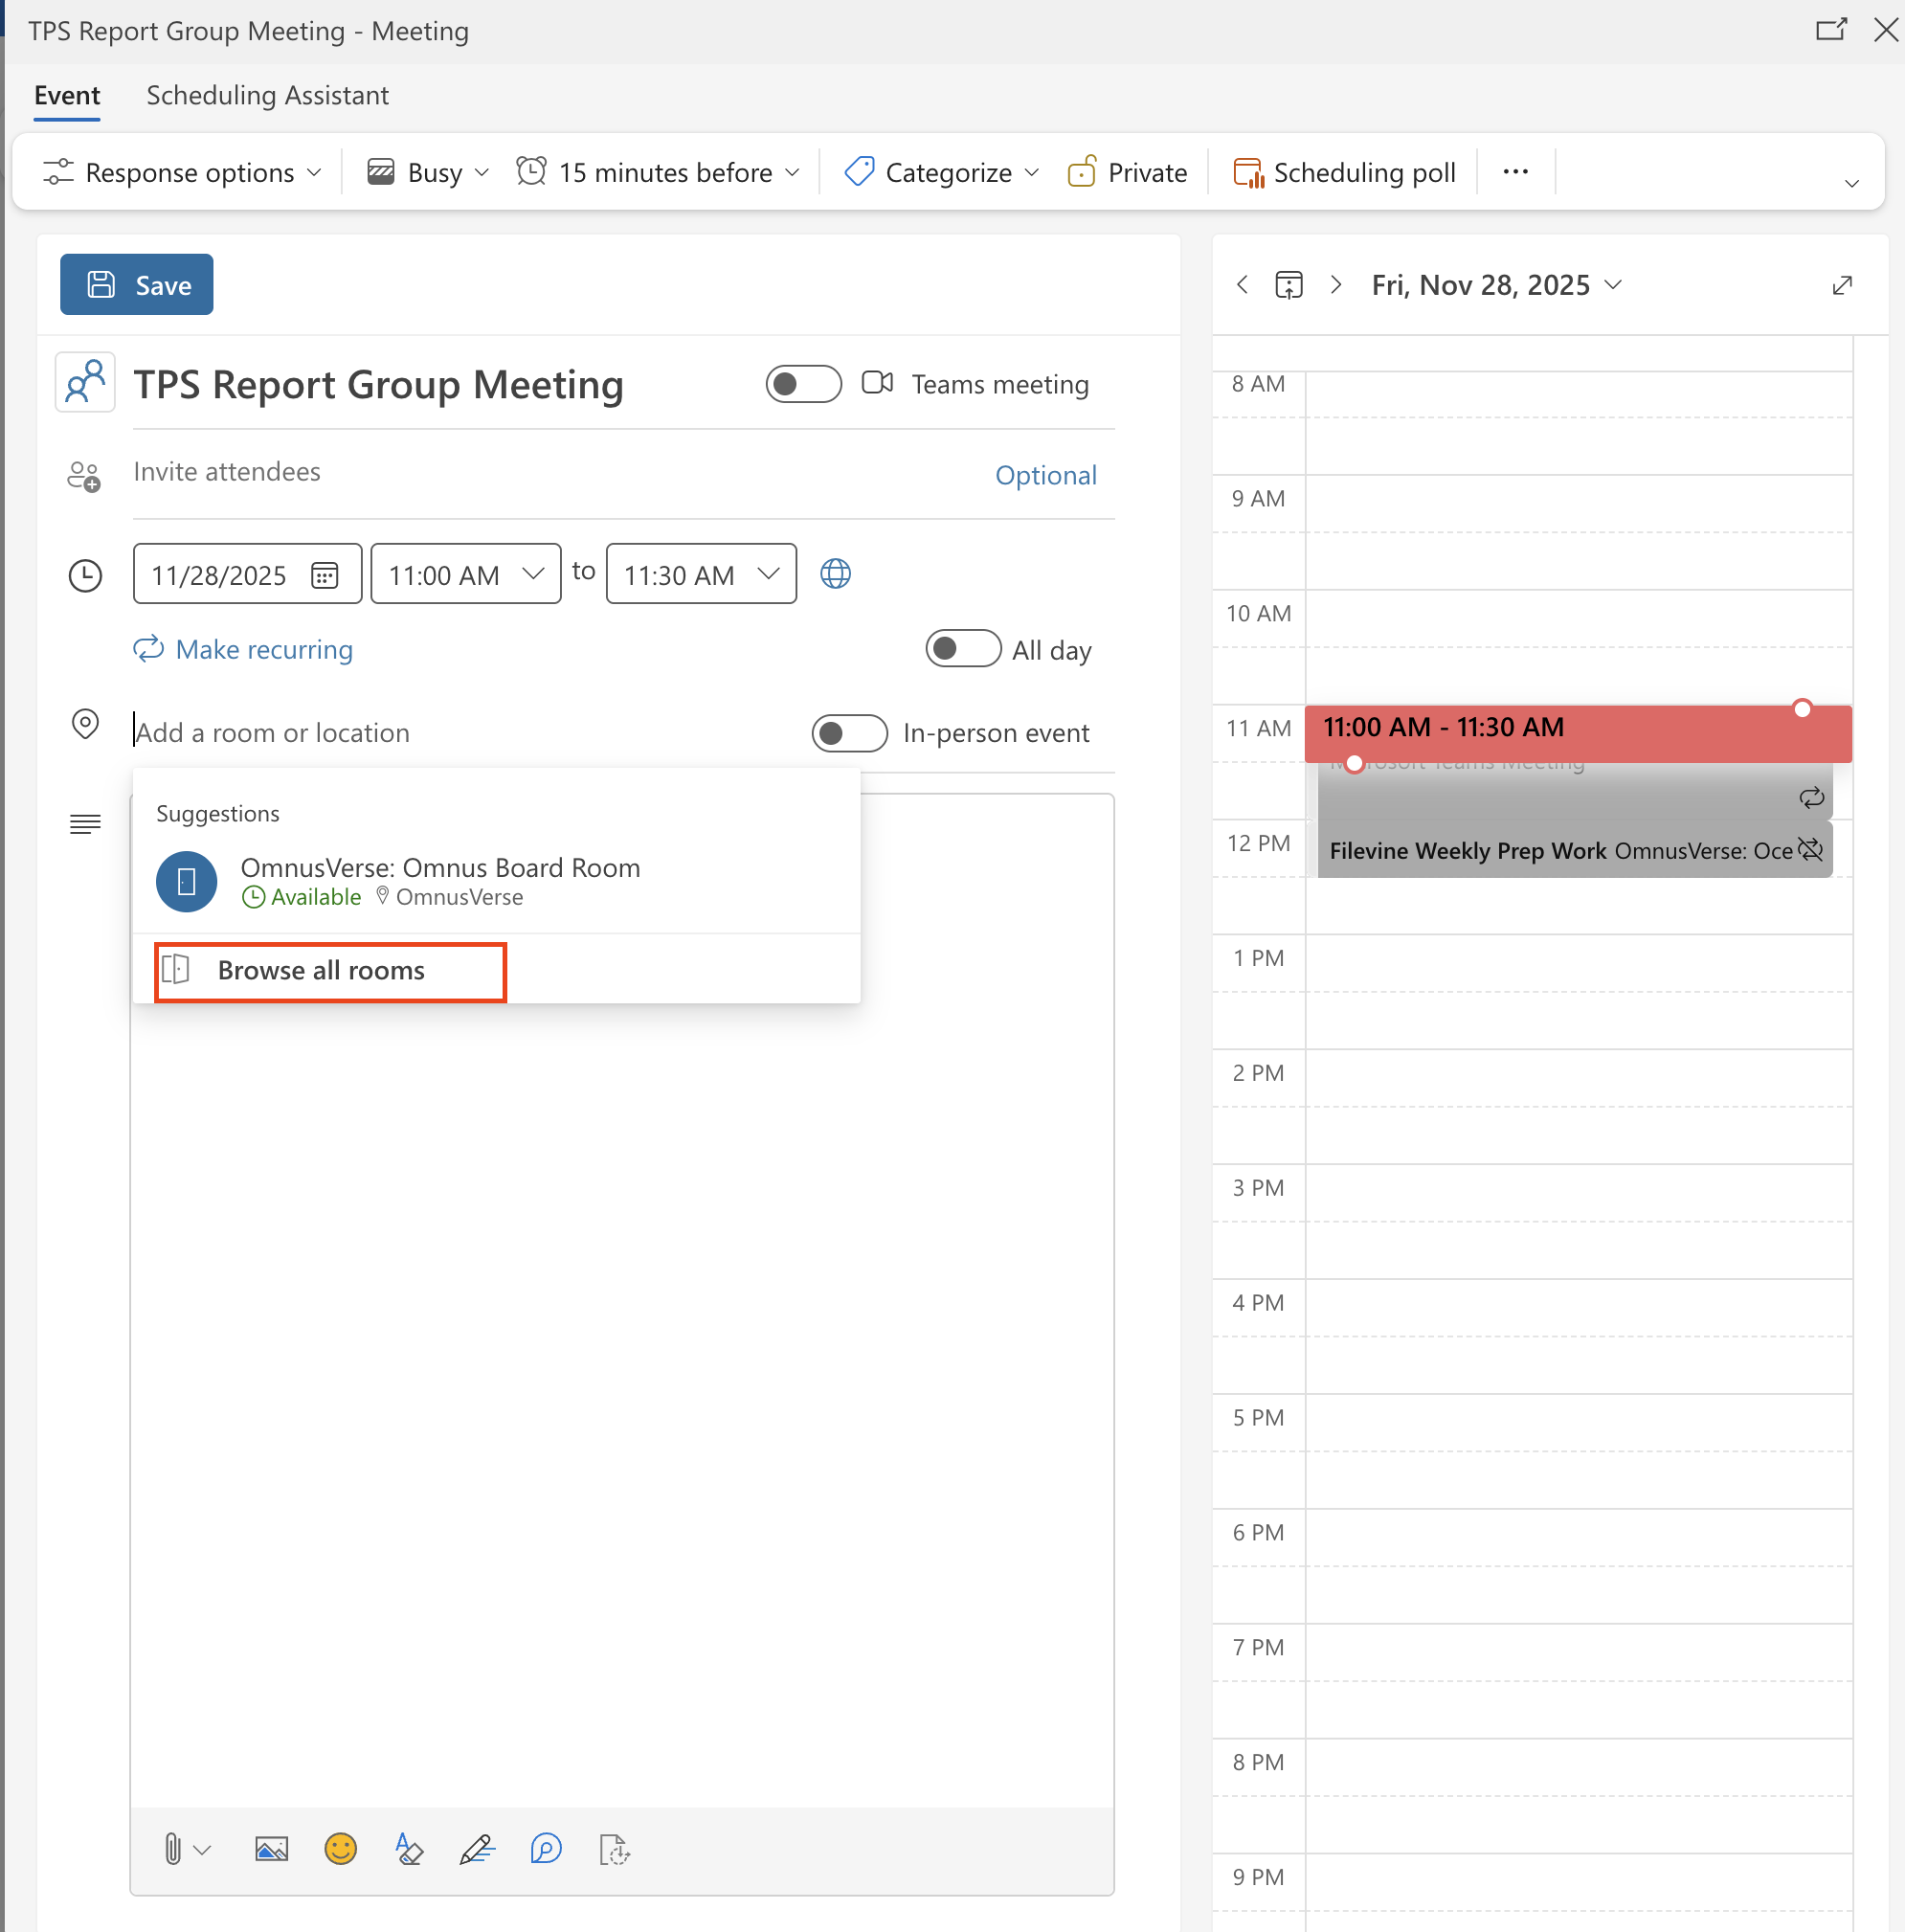
Task: Open the three-dot more options menu
Action: 1514,172
